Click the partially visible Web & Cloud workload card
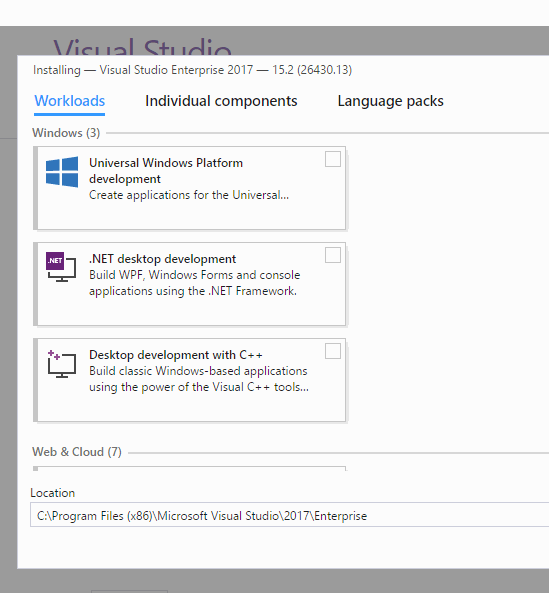Image resolution: width=549 pixels, height=593 pixels. click(190, 469)
